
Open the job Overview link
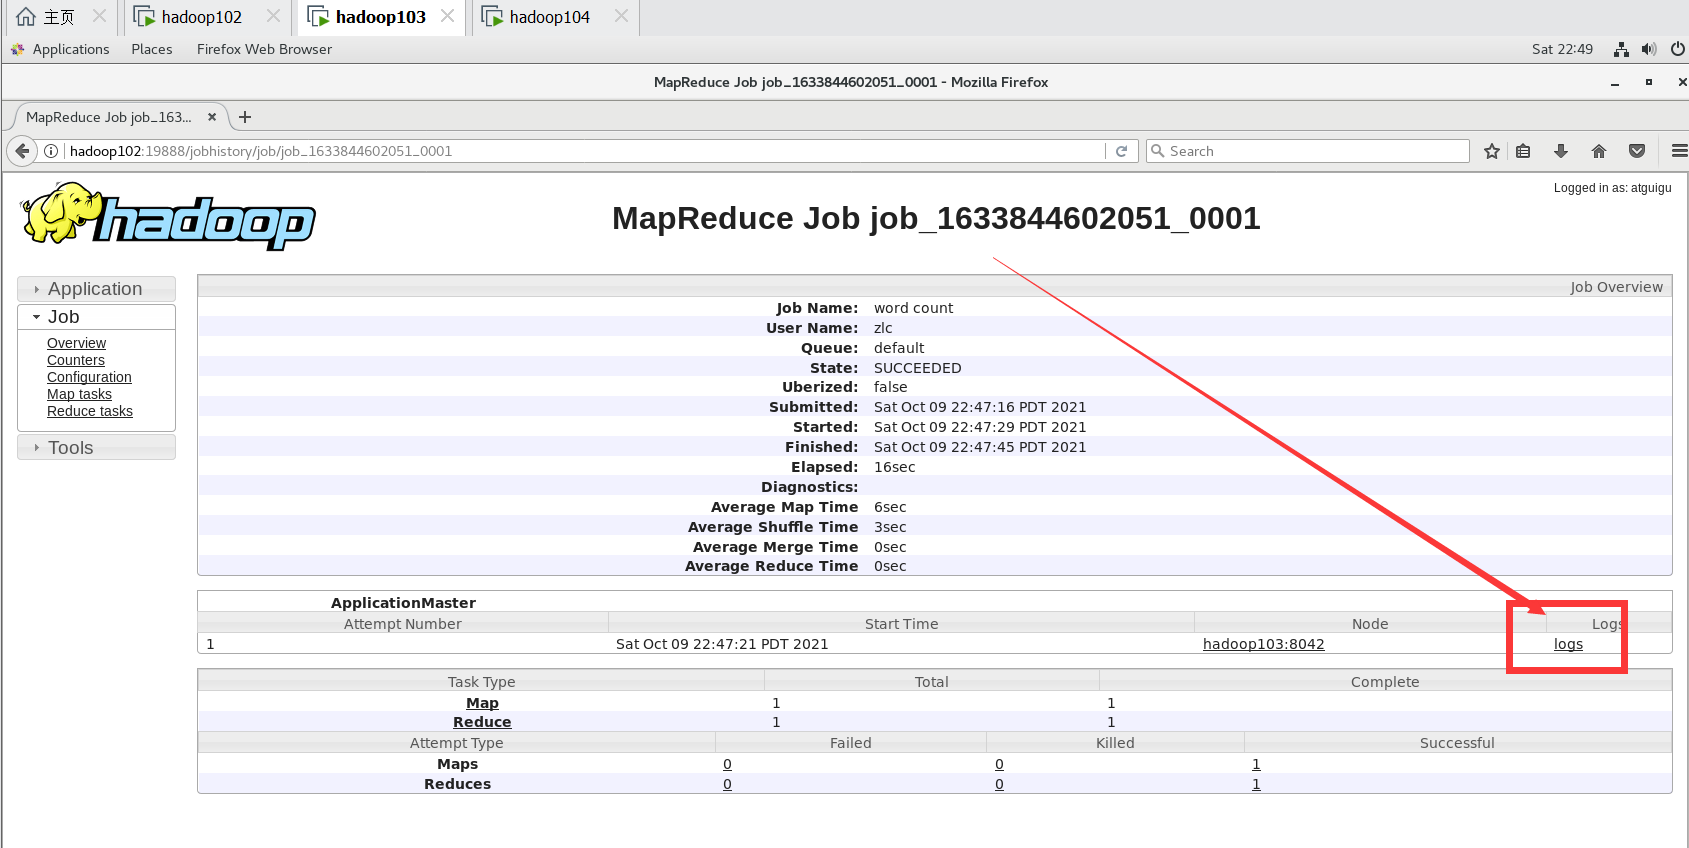pos(76,343)
